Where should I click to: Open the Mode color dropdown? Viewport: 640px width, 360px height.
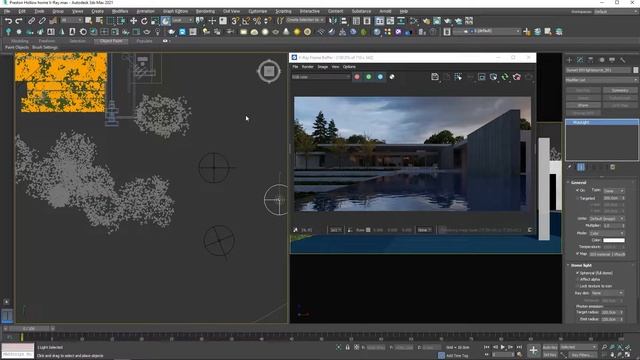pyautogui.click(x=607, y=233)
